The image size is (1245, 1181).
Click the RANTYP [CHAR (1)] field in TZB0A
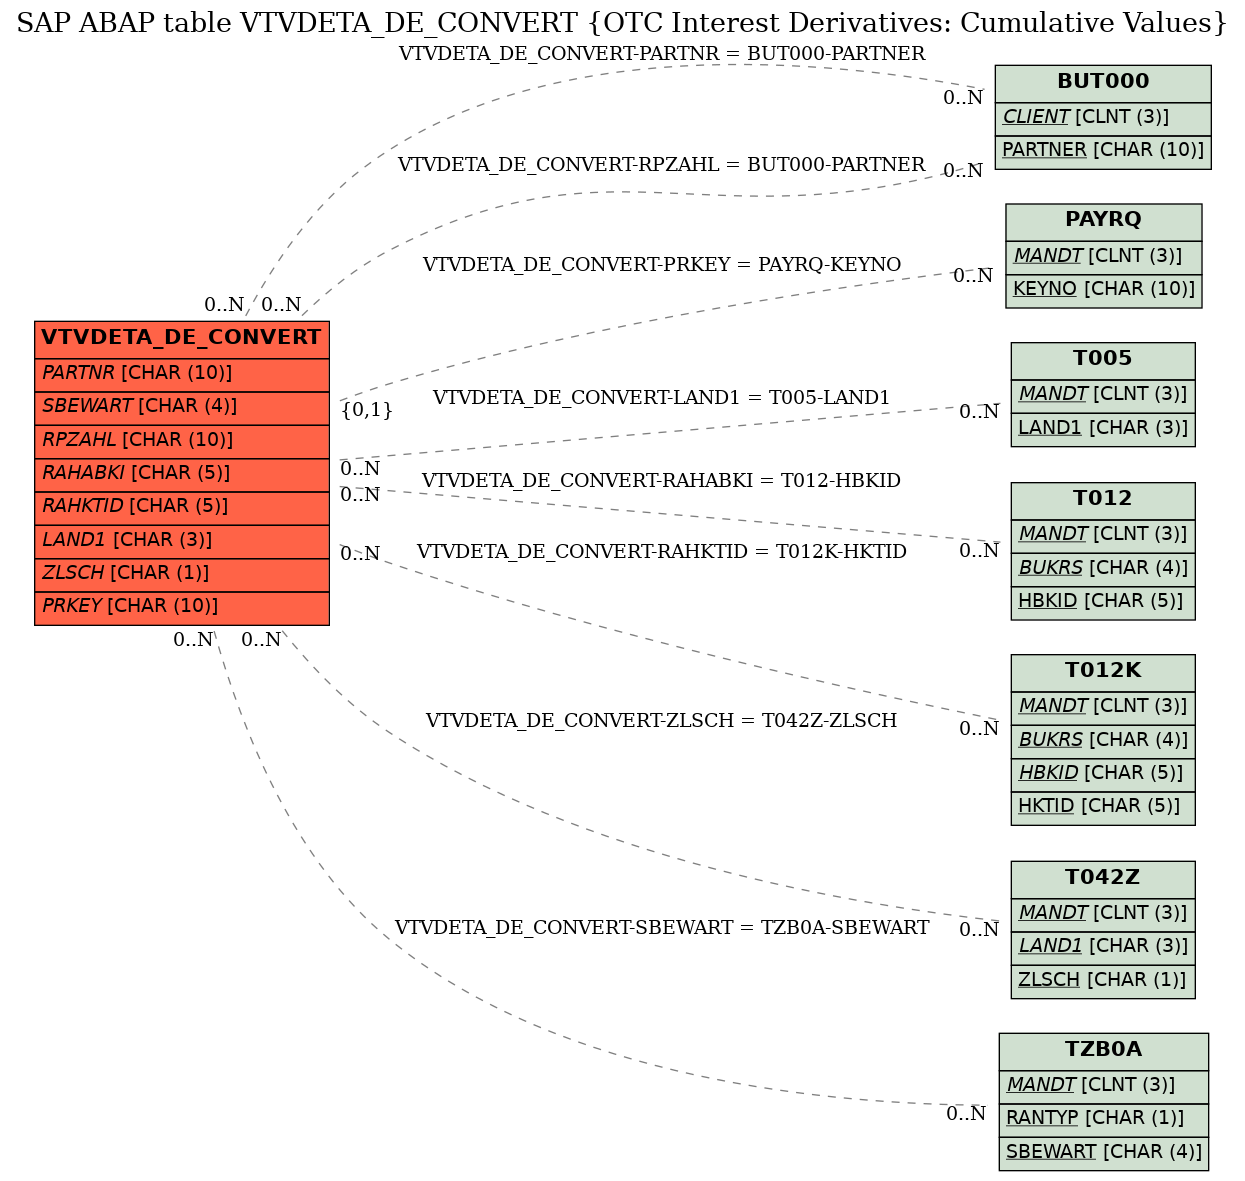pos(1103,1119)
